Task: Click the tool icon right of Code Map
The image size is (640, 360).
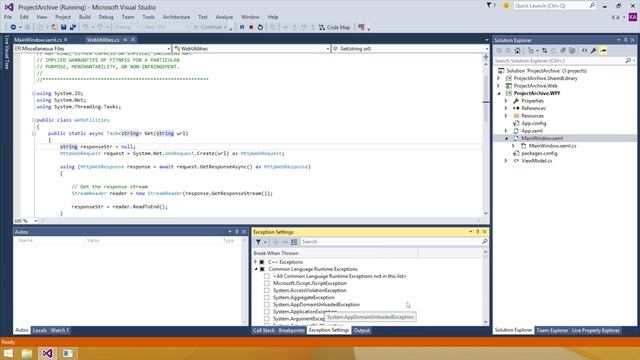Action: click(x=361, y=27)
